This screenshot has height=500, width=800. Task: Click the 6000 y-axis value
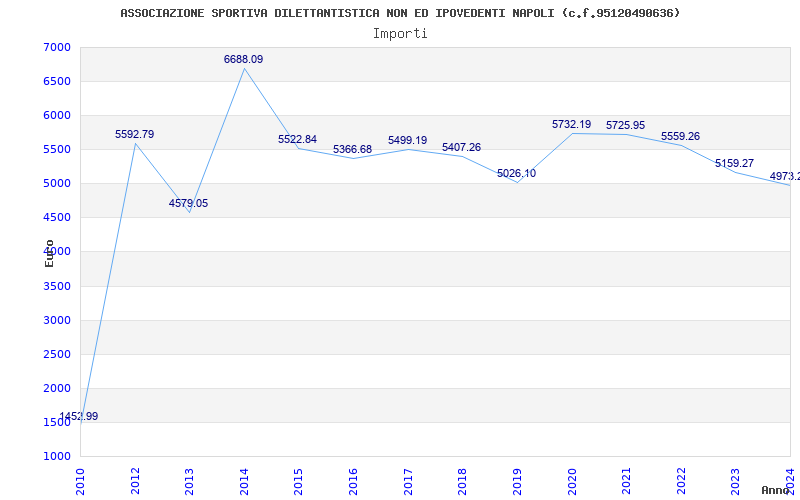pos(57,116)
